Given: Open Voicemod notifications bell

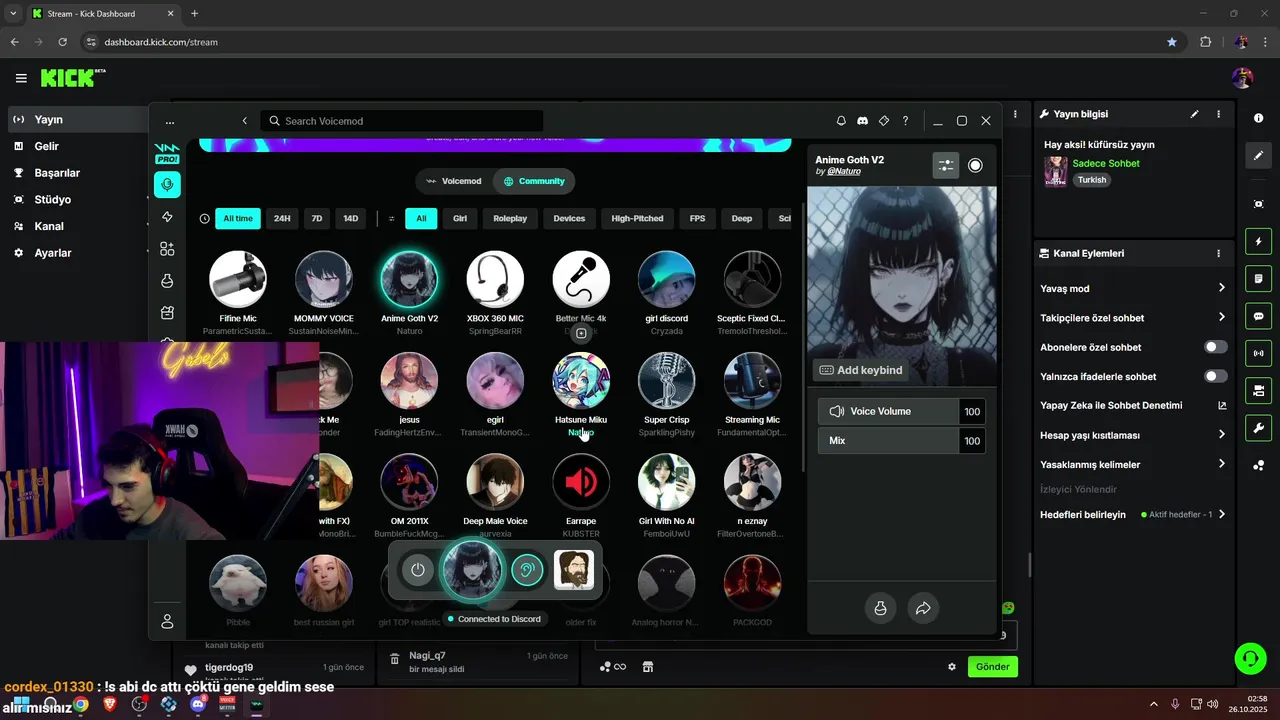Looking at the screenshot, I should (841, 121).
